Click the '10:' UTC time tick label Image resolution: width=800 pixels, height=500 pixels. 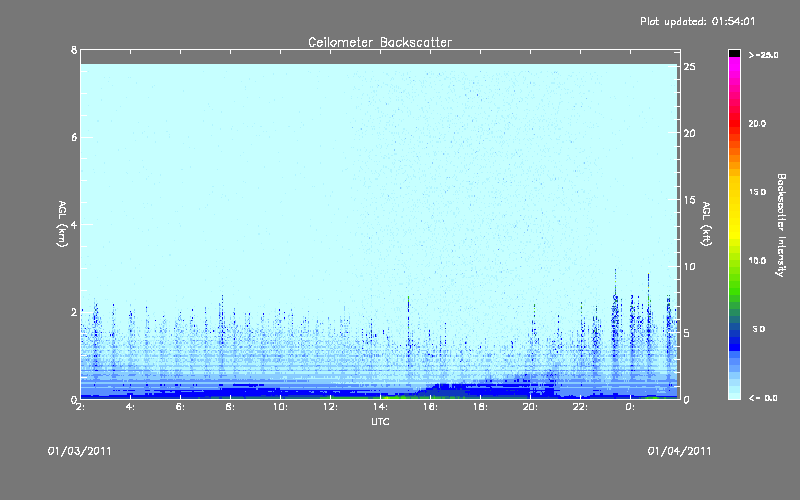tap(280, 407)
